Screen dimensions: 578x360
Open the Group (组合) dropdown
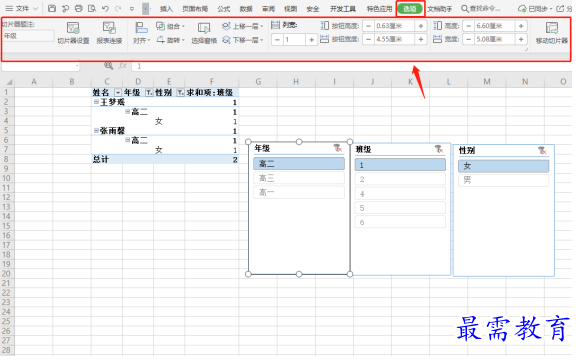pyautogui.click(x=170, y=26)
